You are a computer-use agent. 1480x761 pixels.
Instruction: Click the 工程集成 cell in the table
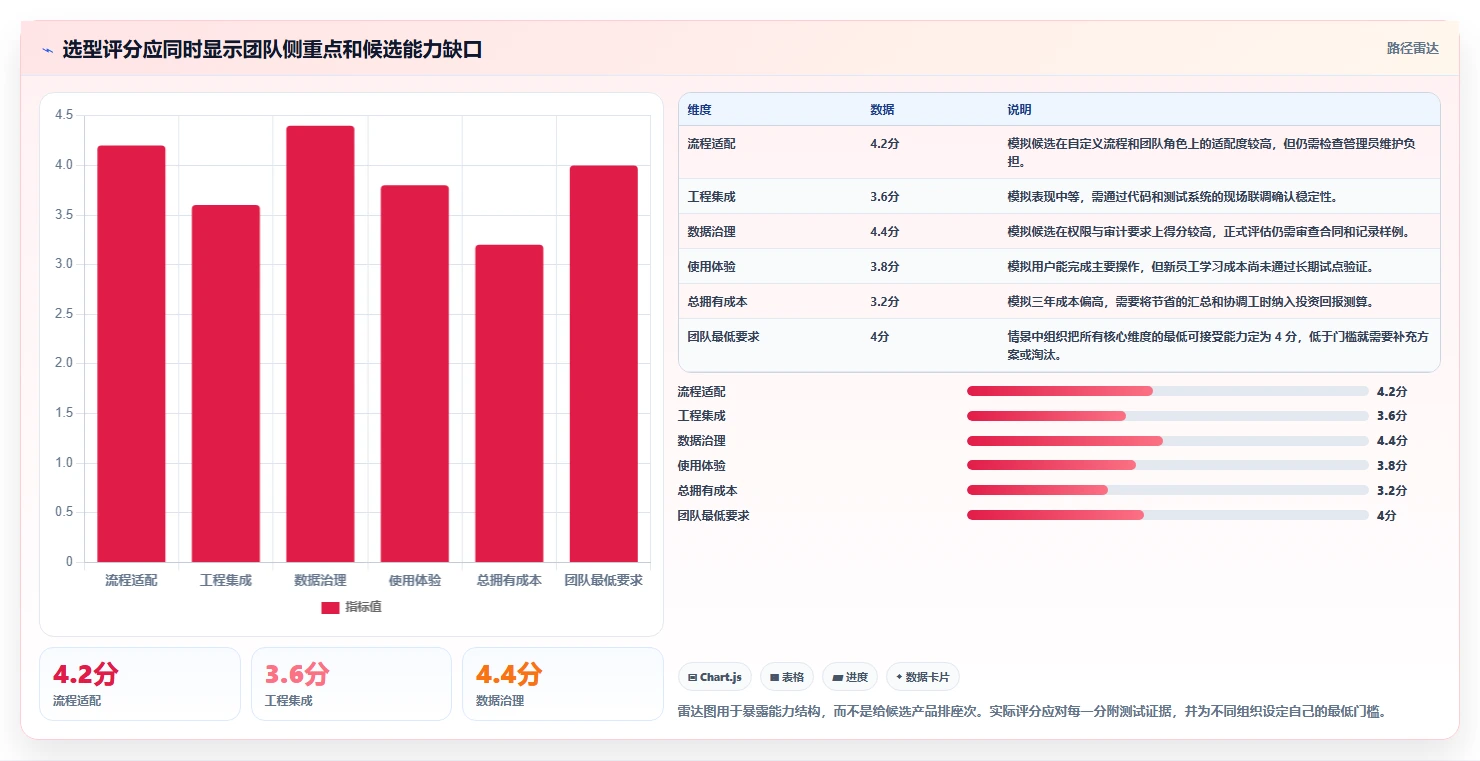pos(711,197)
